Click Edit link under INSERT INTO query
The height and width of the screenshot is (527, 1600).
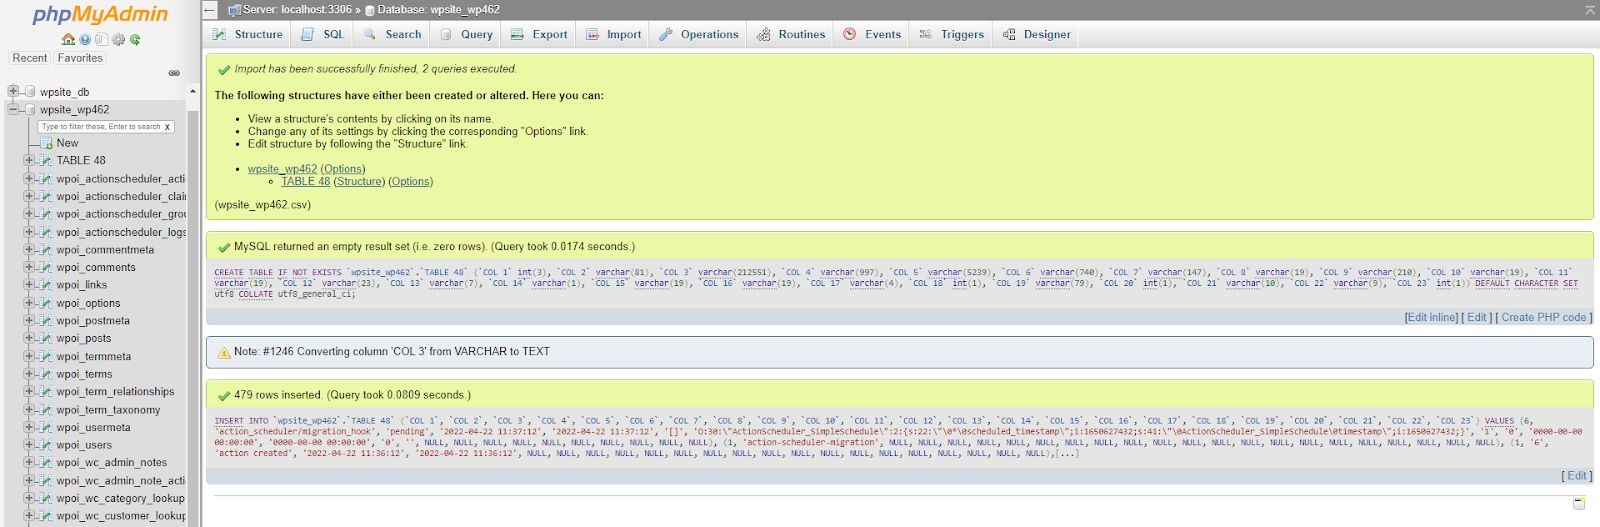(1577, 476)
